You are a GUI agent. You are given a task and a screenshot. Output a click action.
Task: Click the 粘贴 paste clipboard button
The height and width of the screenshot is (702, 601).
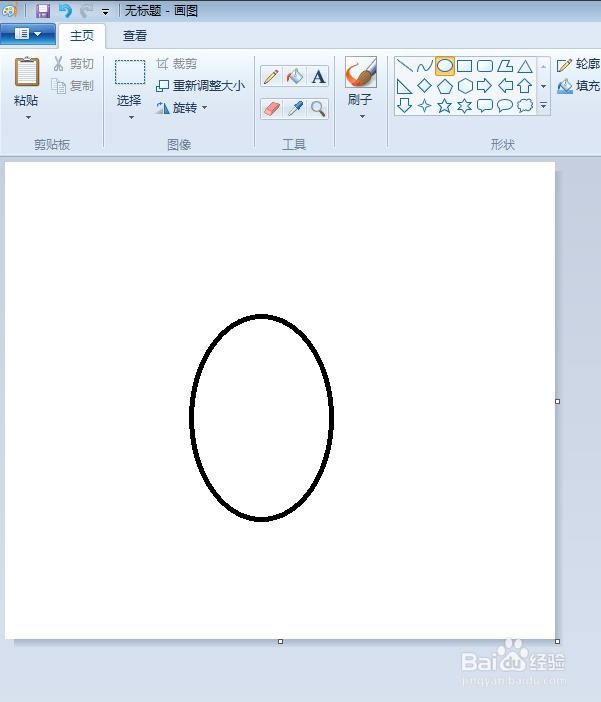click(27, 72)
